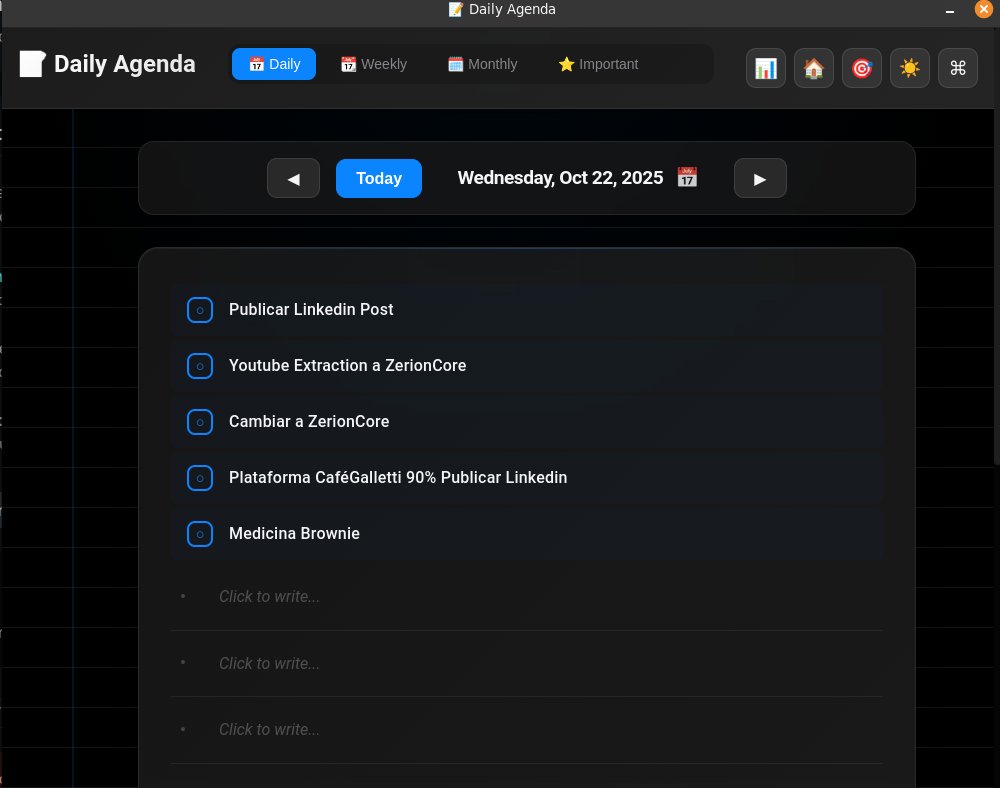Check off Youtube Extraction a ZerionCore task
This screenshot has height=788, width=1000.
tap(200, 366)
